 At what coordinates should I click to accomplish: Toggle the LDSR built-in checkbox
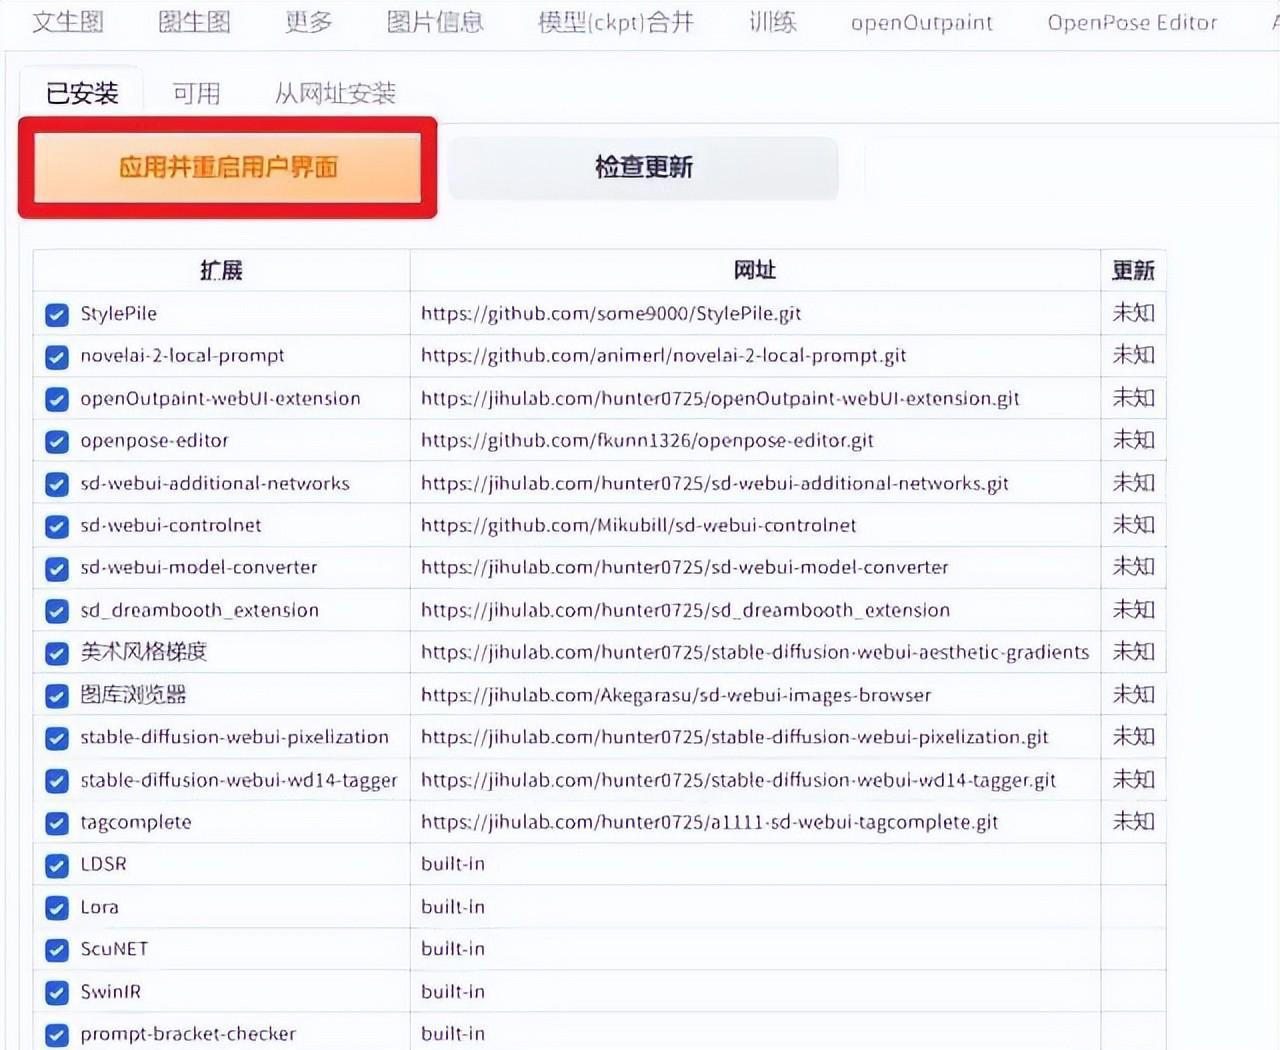point(57,866)
